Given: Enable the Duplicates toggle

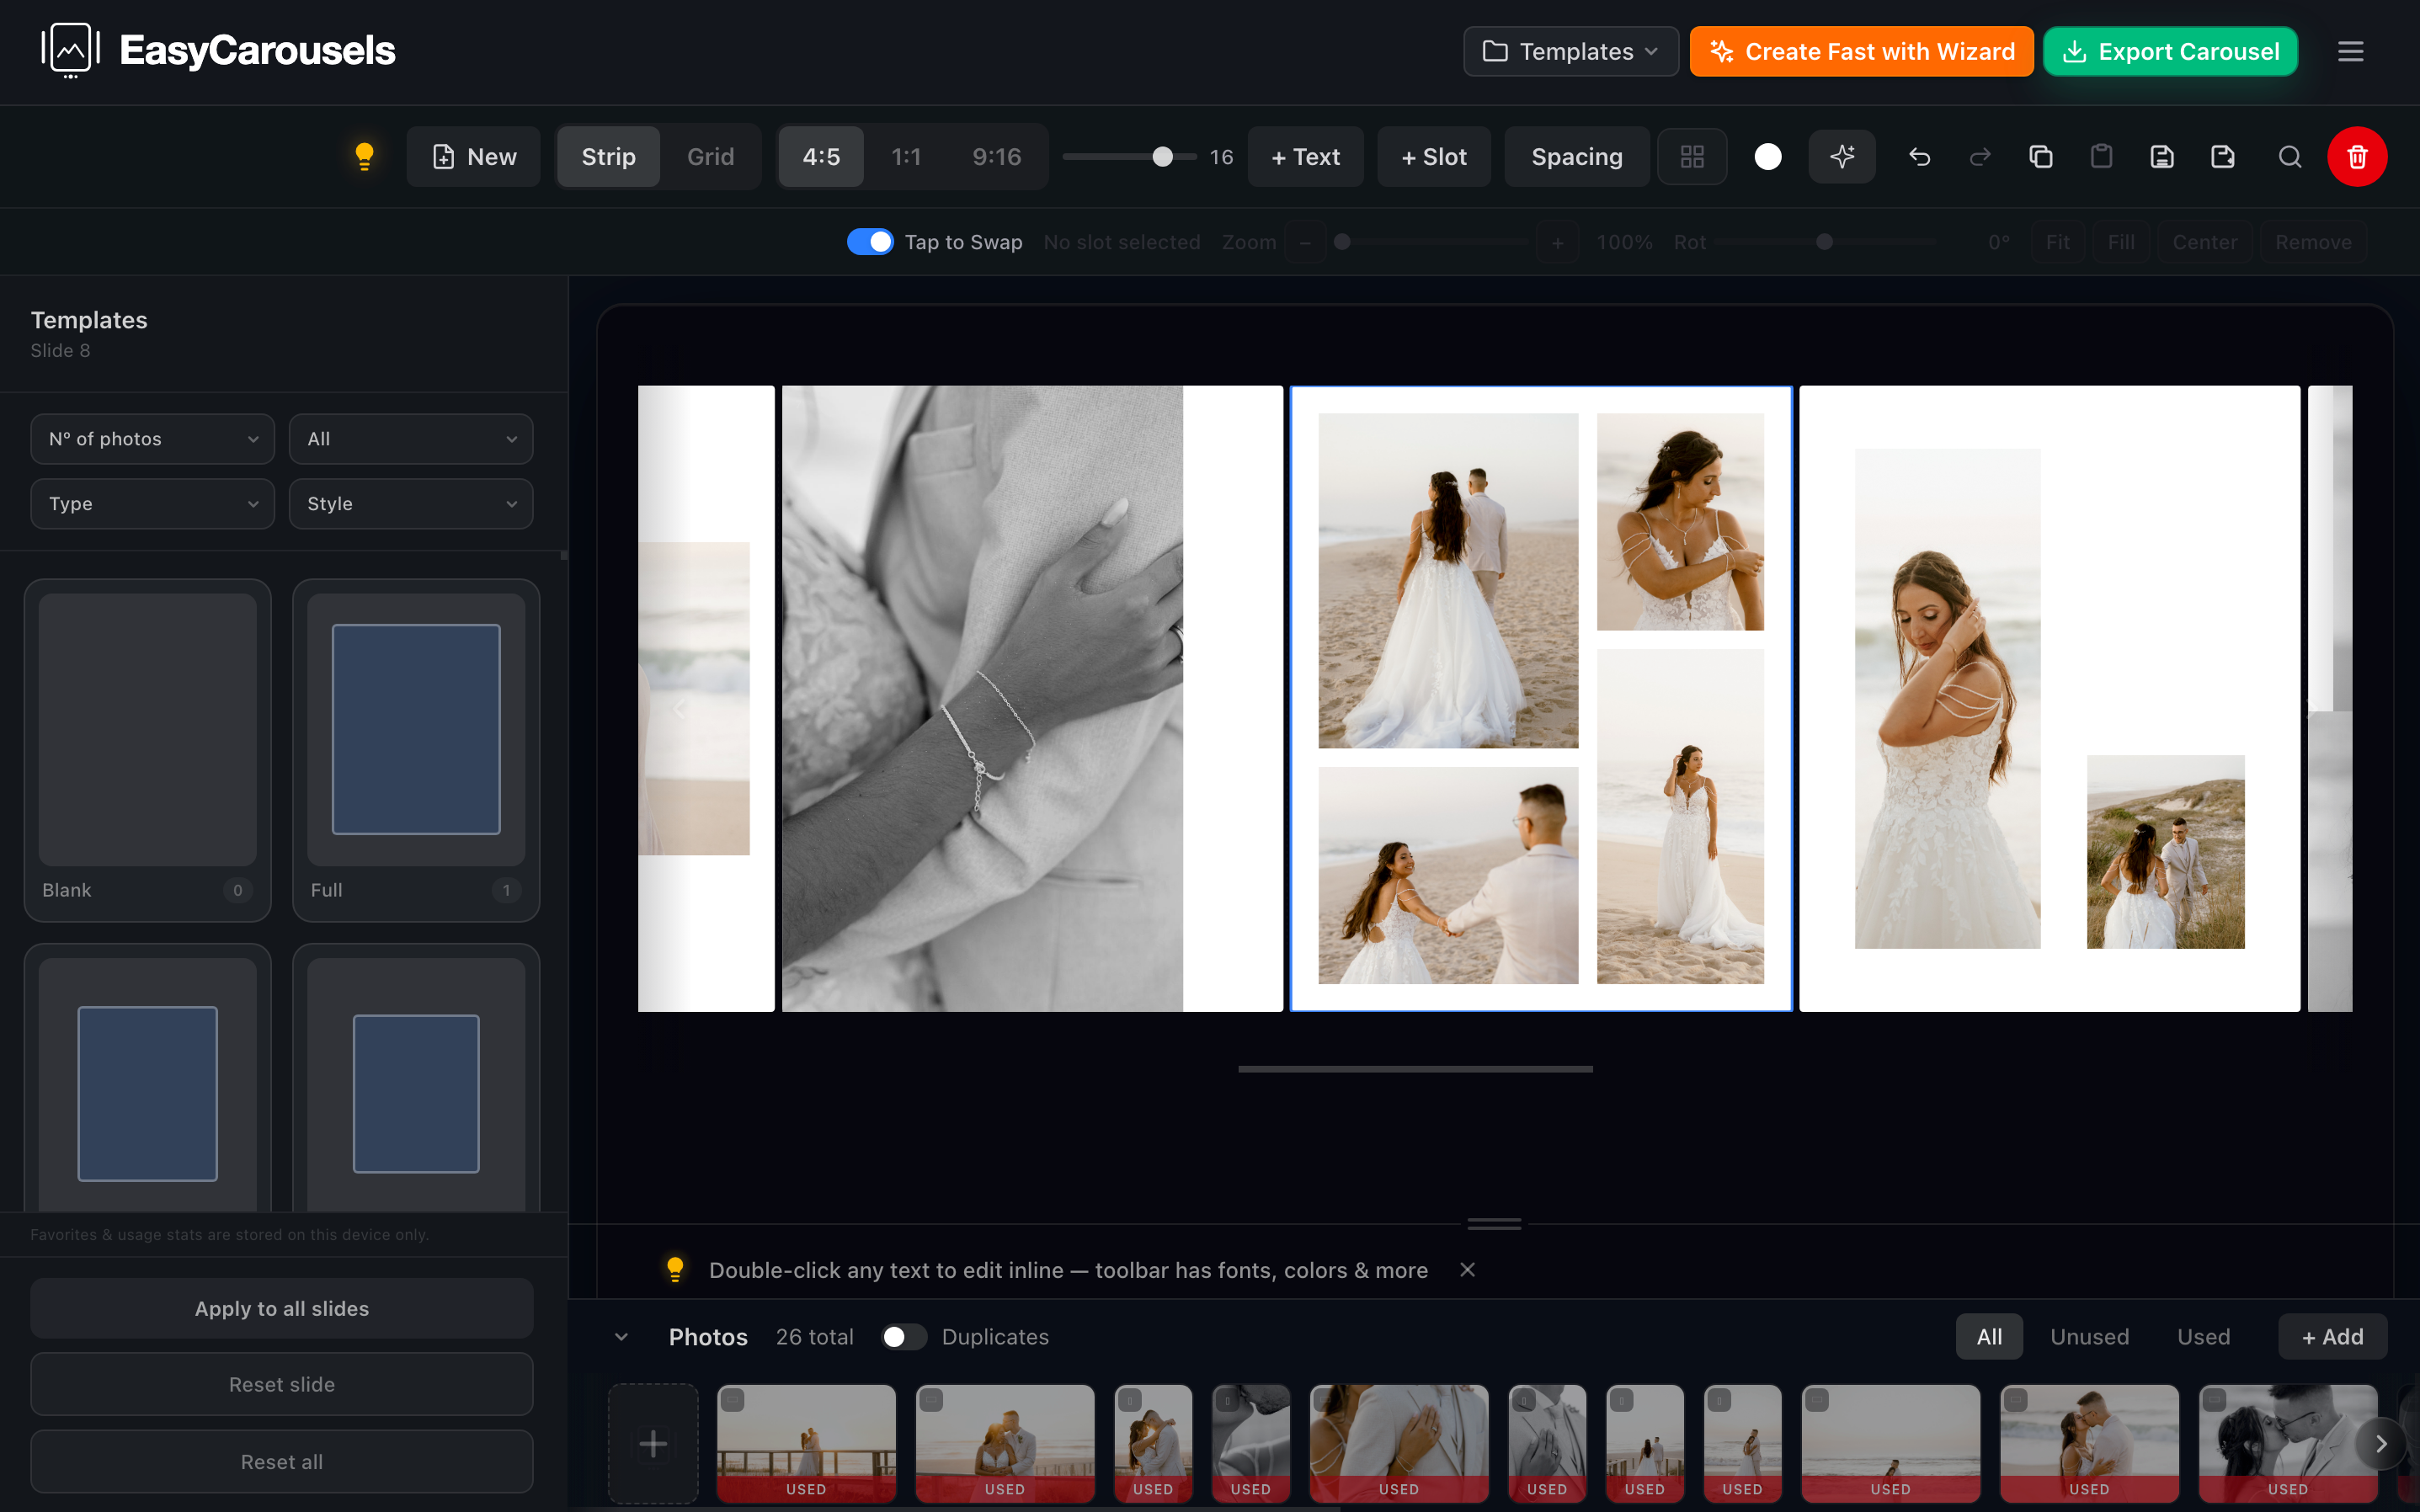Looking at the screenshot, I should click(x=903, y=1337).
